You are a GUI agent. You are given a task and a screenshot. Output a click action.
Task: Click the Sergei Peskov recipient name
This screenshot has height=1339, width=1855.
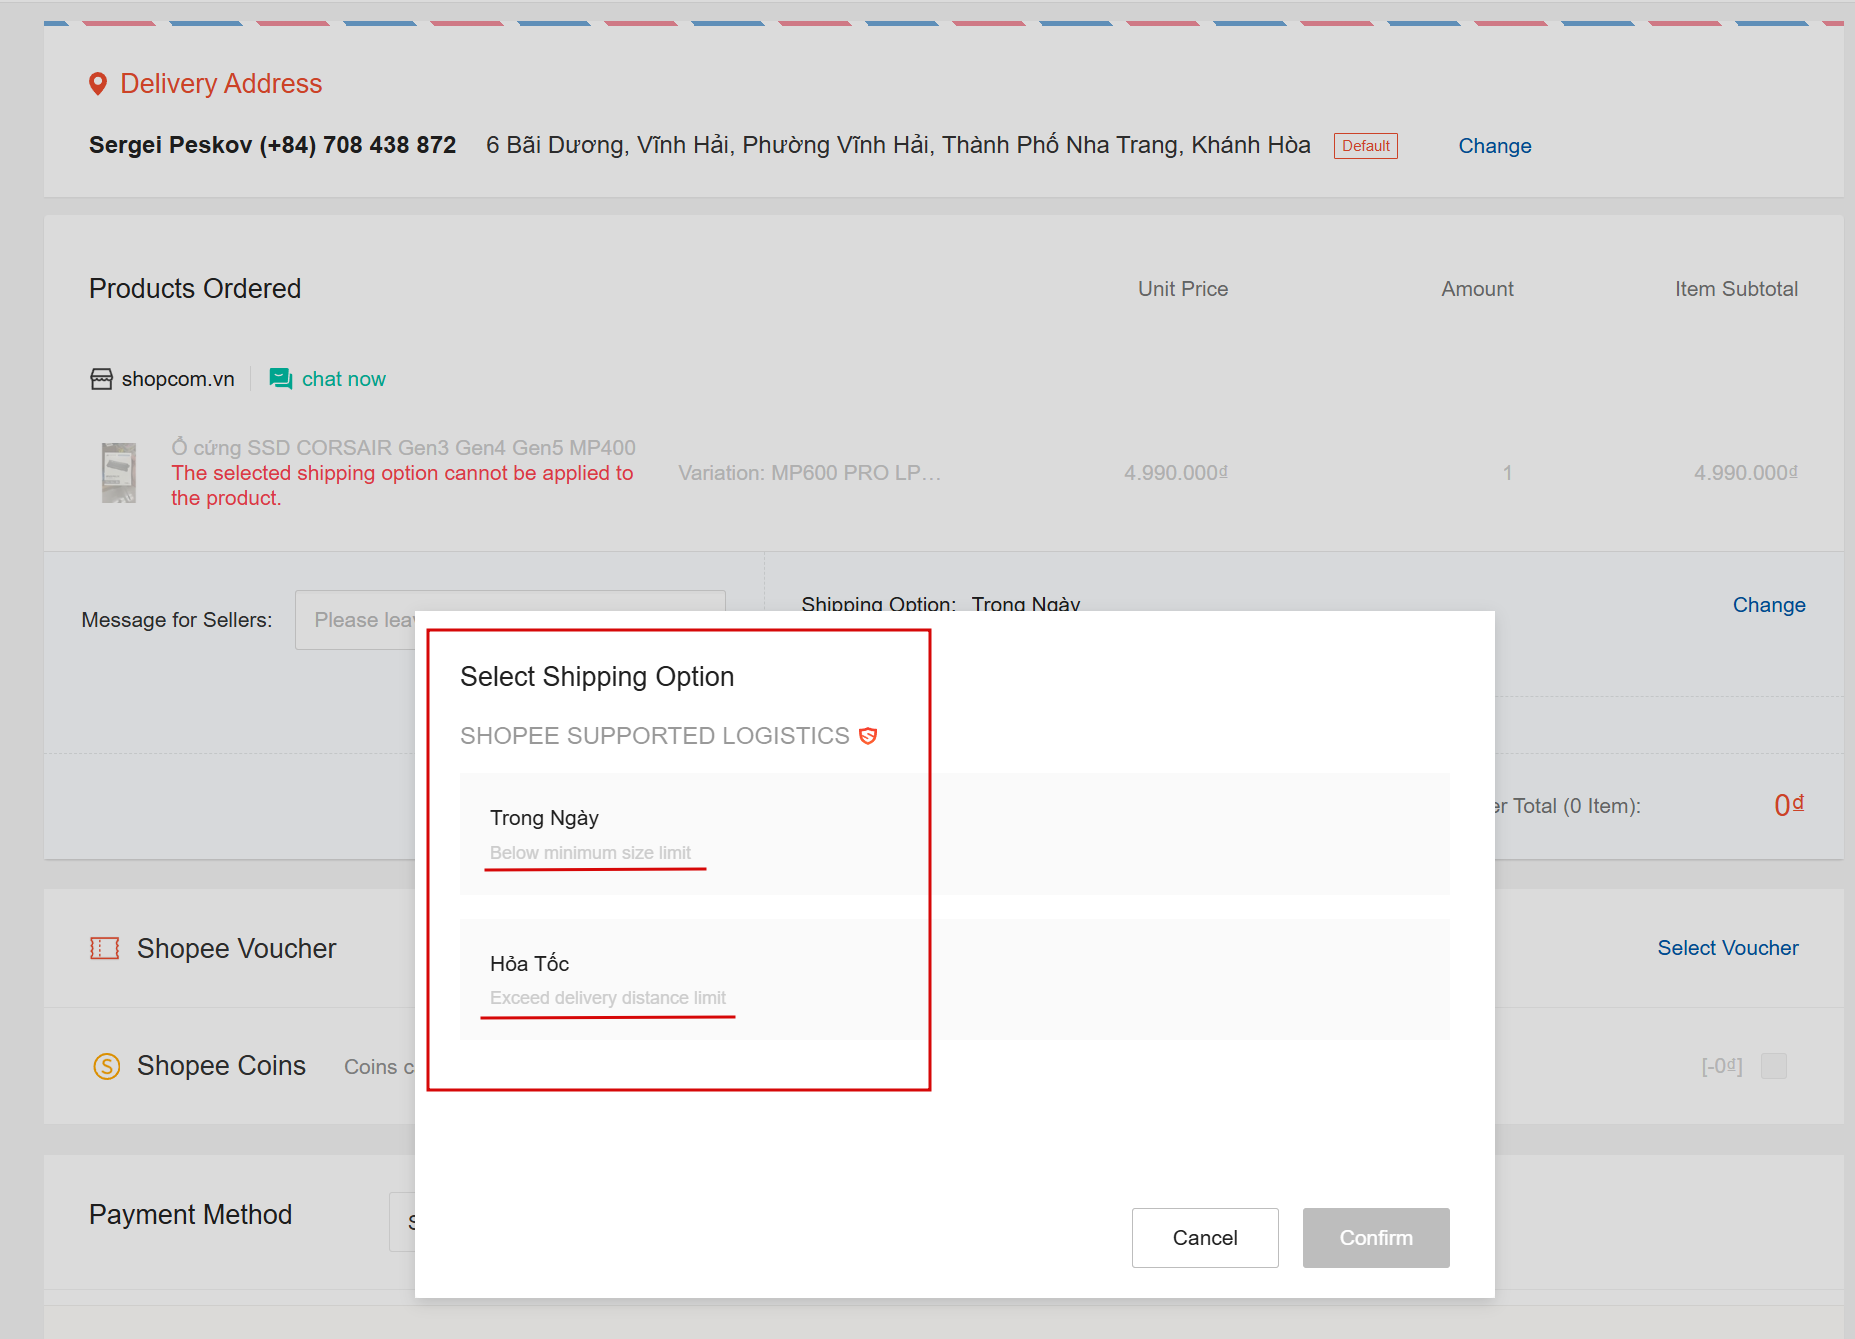tap(171, 145)
